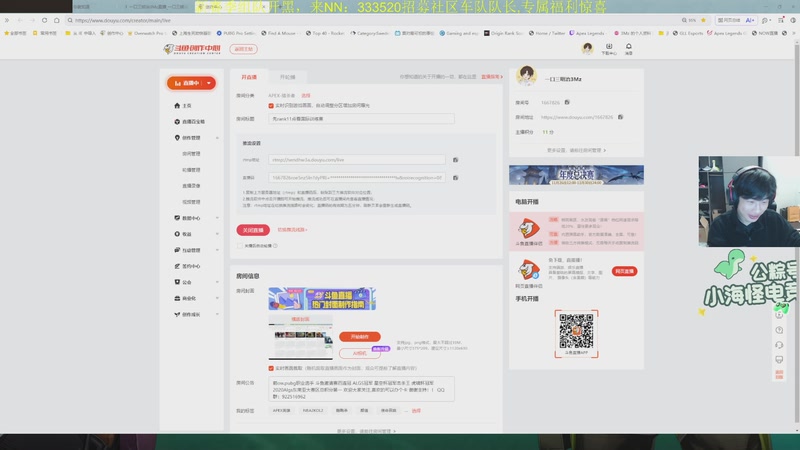
Task: Click the Douyu creation center logo
Action: click(x=192, y=49)
